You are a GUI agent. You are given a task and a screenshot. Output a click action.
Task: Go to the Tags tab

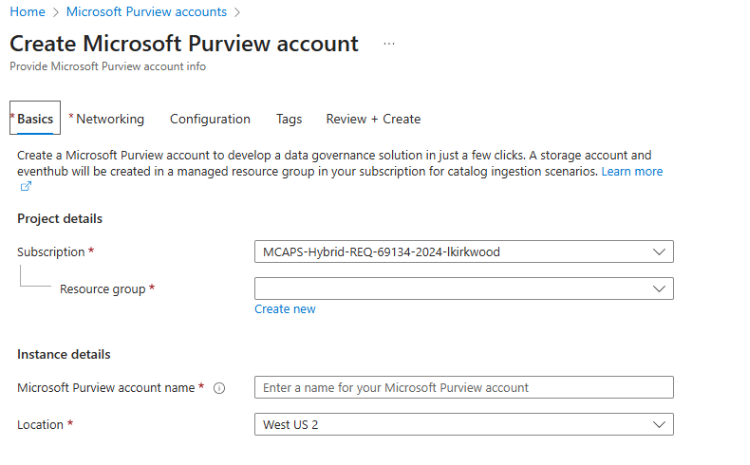click(289, 119)
